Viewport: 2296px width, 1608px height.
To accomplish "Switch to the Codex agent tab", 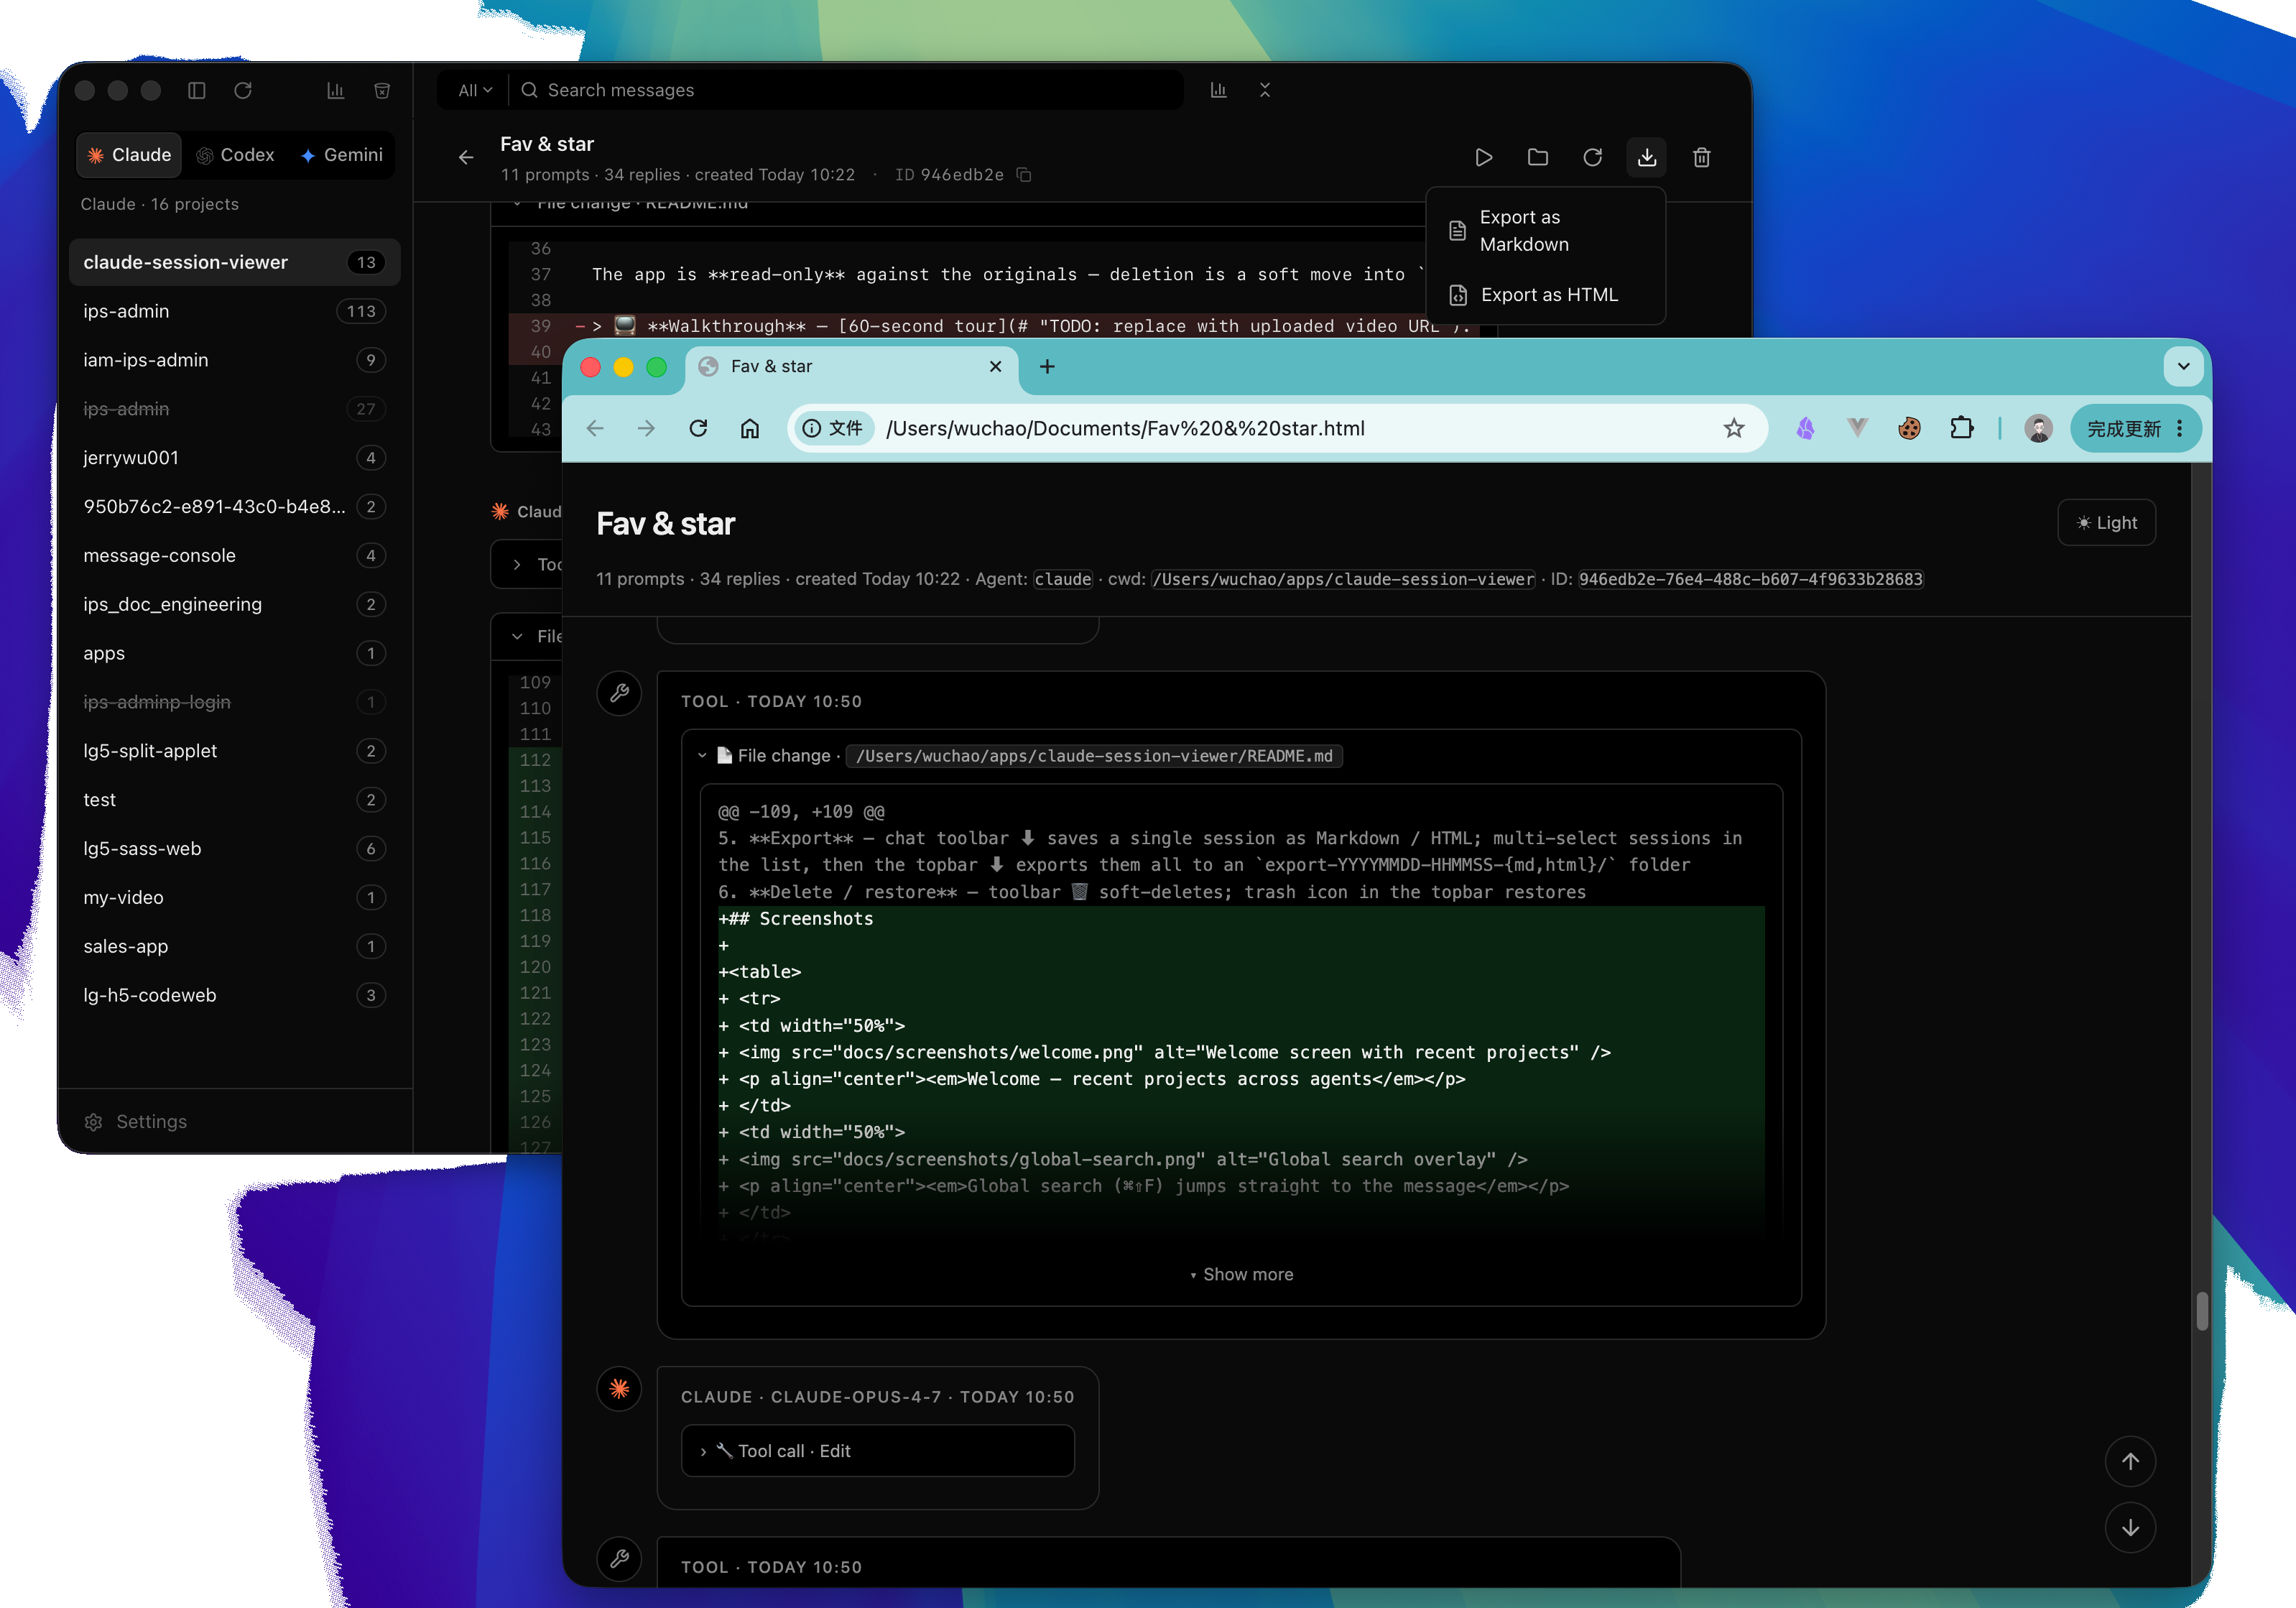I will click(235, 155).
